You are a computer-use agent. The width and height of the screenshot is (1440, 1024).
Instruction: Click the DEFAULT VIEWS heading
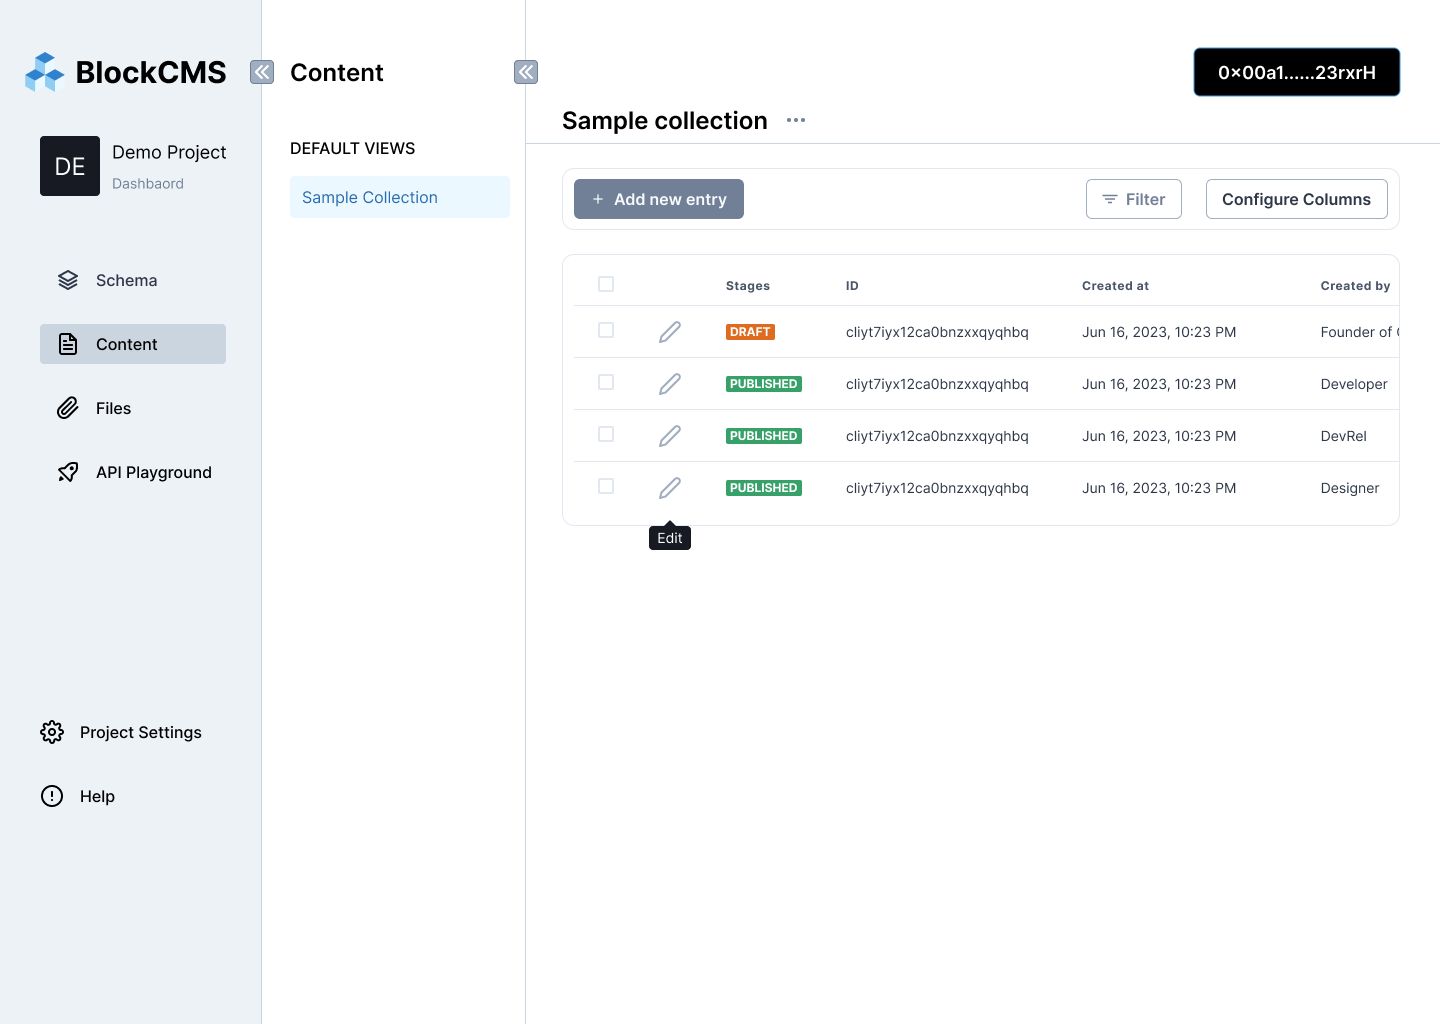tap(352, 148)
